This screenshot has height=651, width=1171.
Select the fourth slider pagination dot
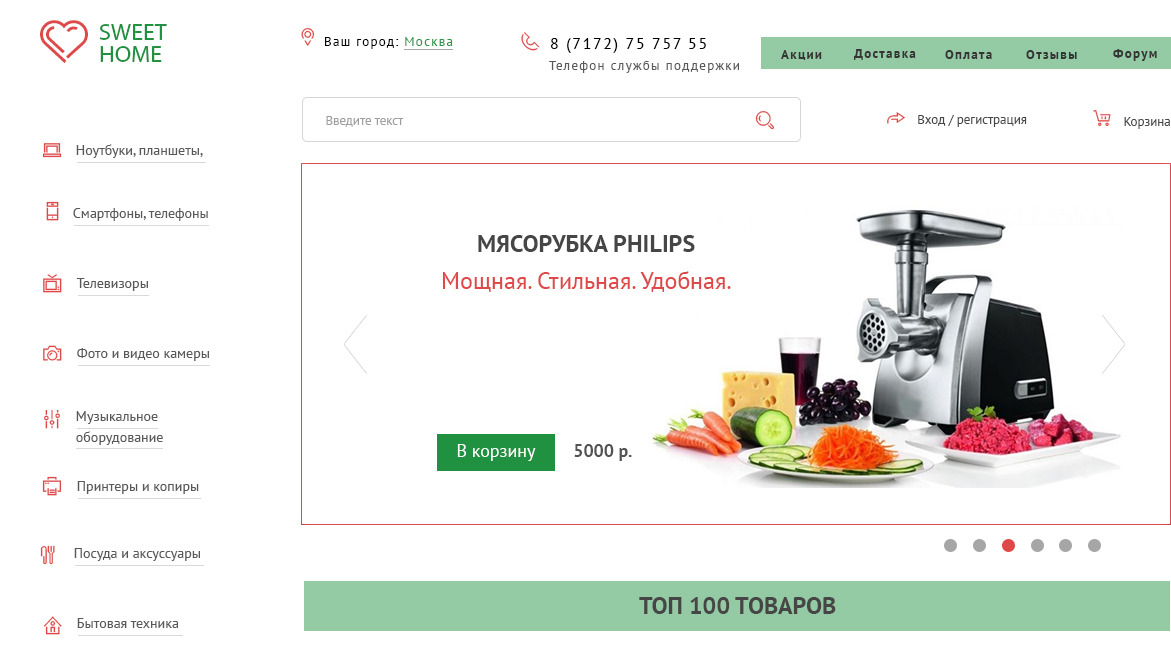(1037, 546)
